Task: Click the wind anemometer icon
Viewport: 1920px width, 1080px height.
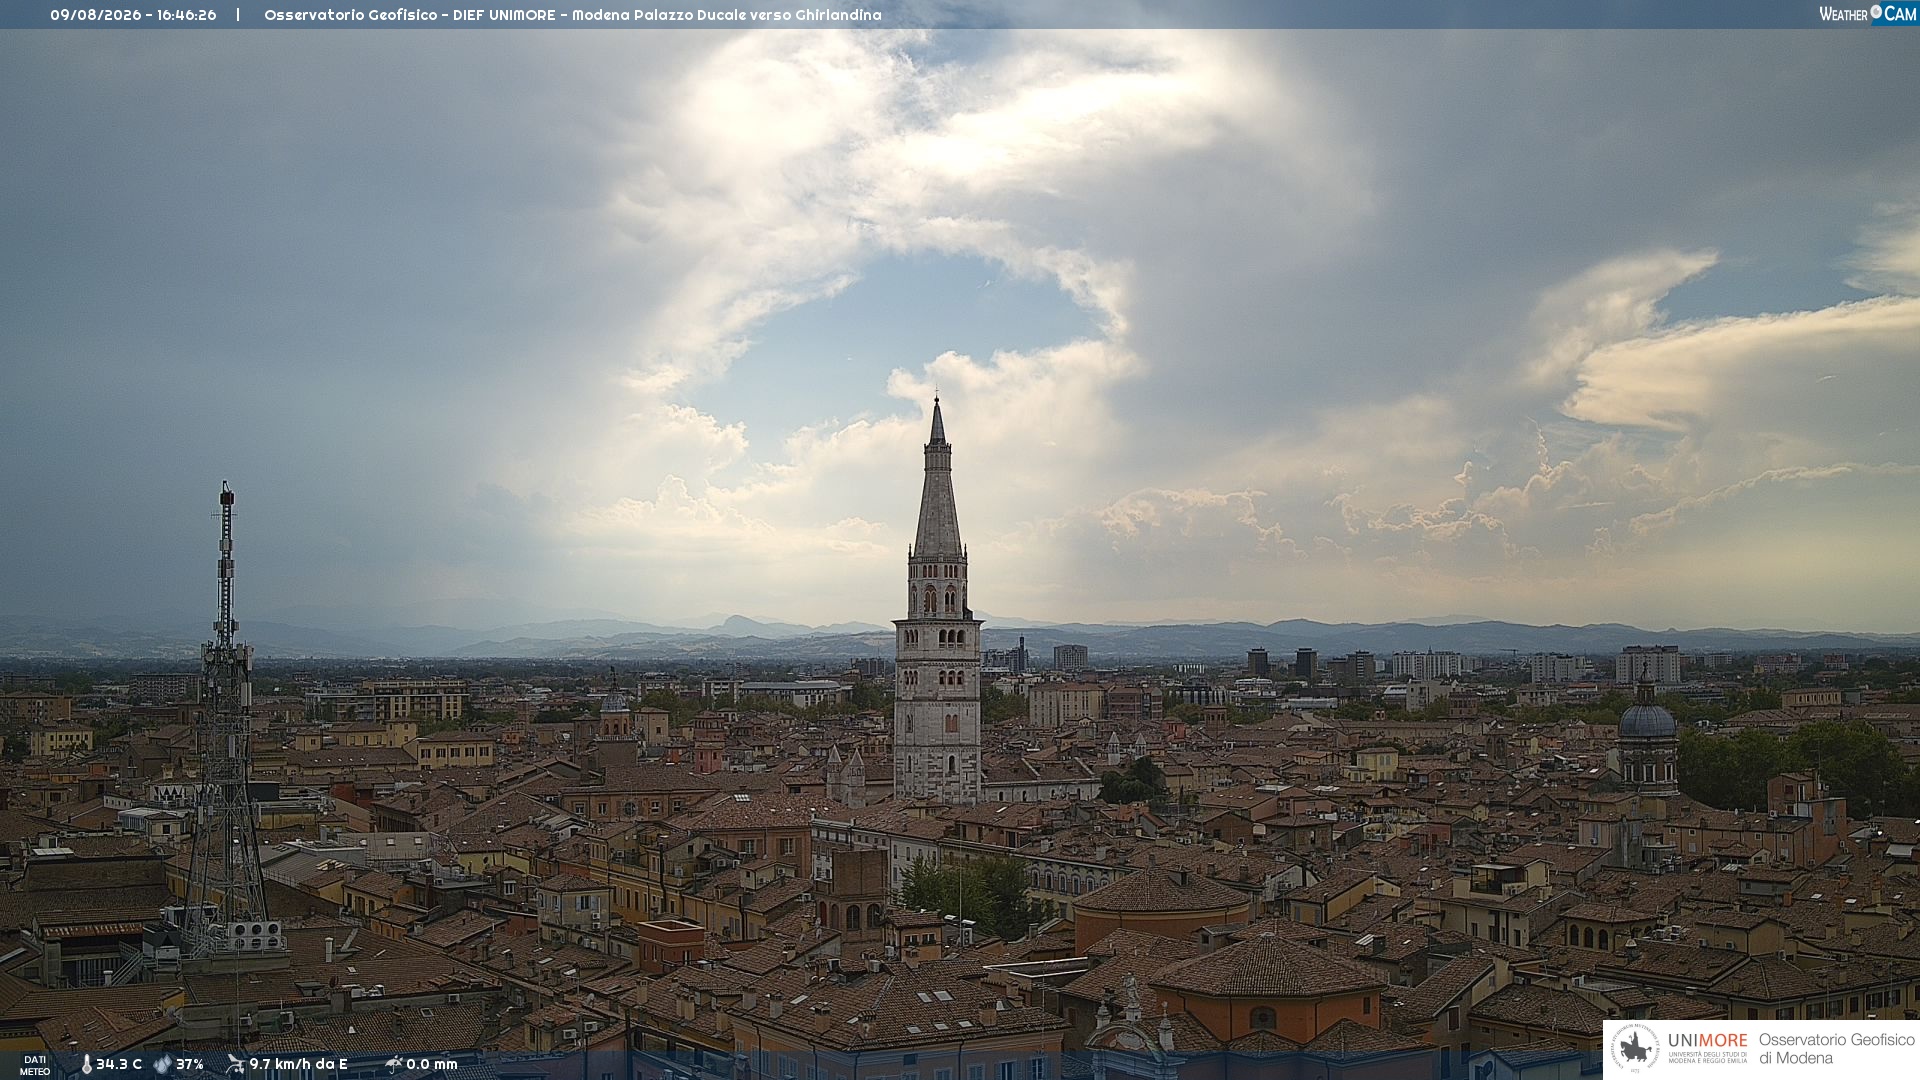Action: click(235, 1064)
